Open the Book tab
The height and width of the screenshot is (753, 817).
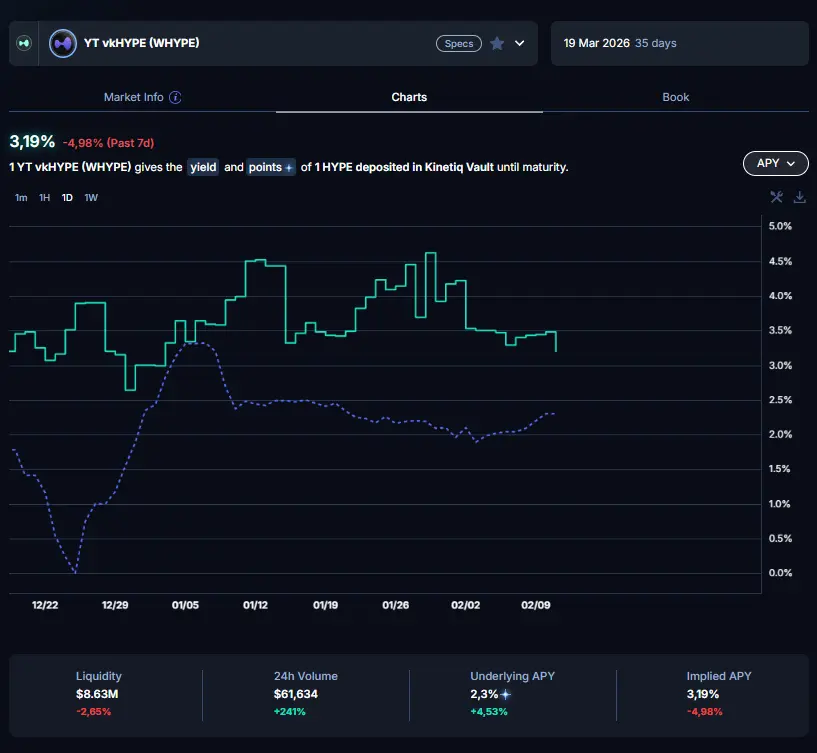click(x=675, y=97)
